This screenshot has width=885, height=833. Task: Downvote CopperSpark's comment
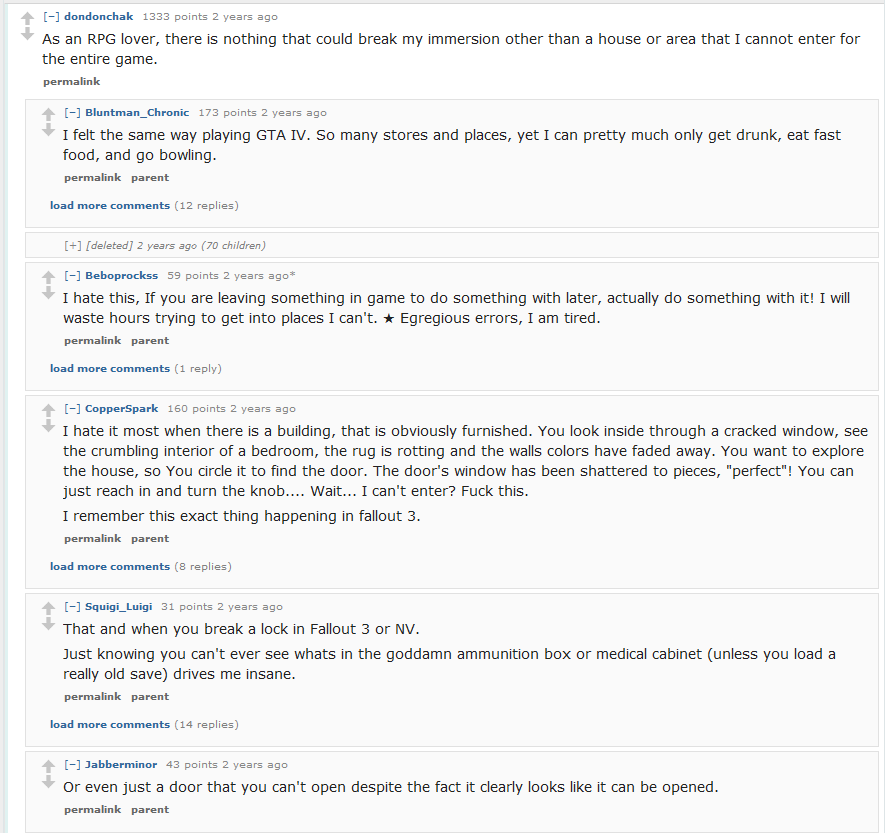point(48,427)
